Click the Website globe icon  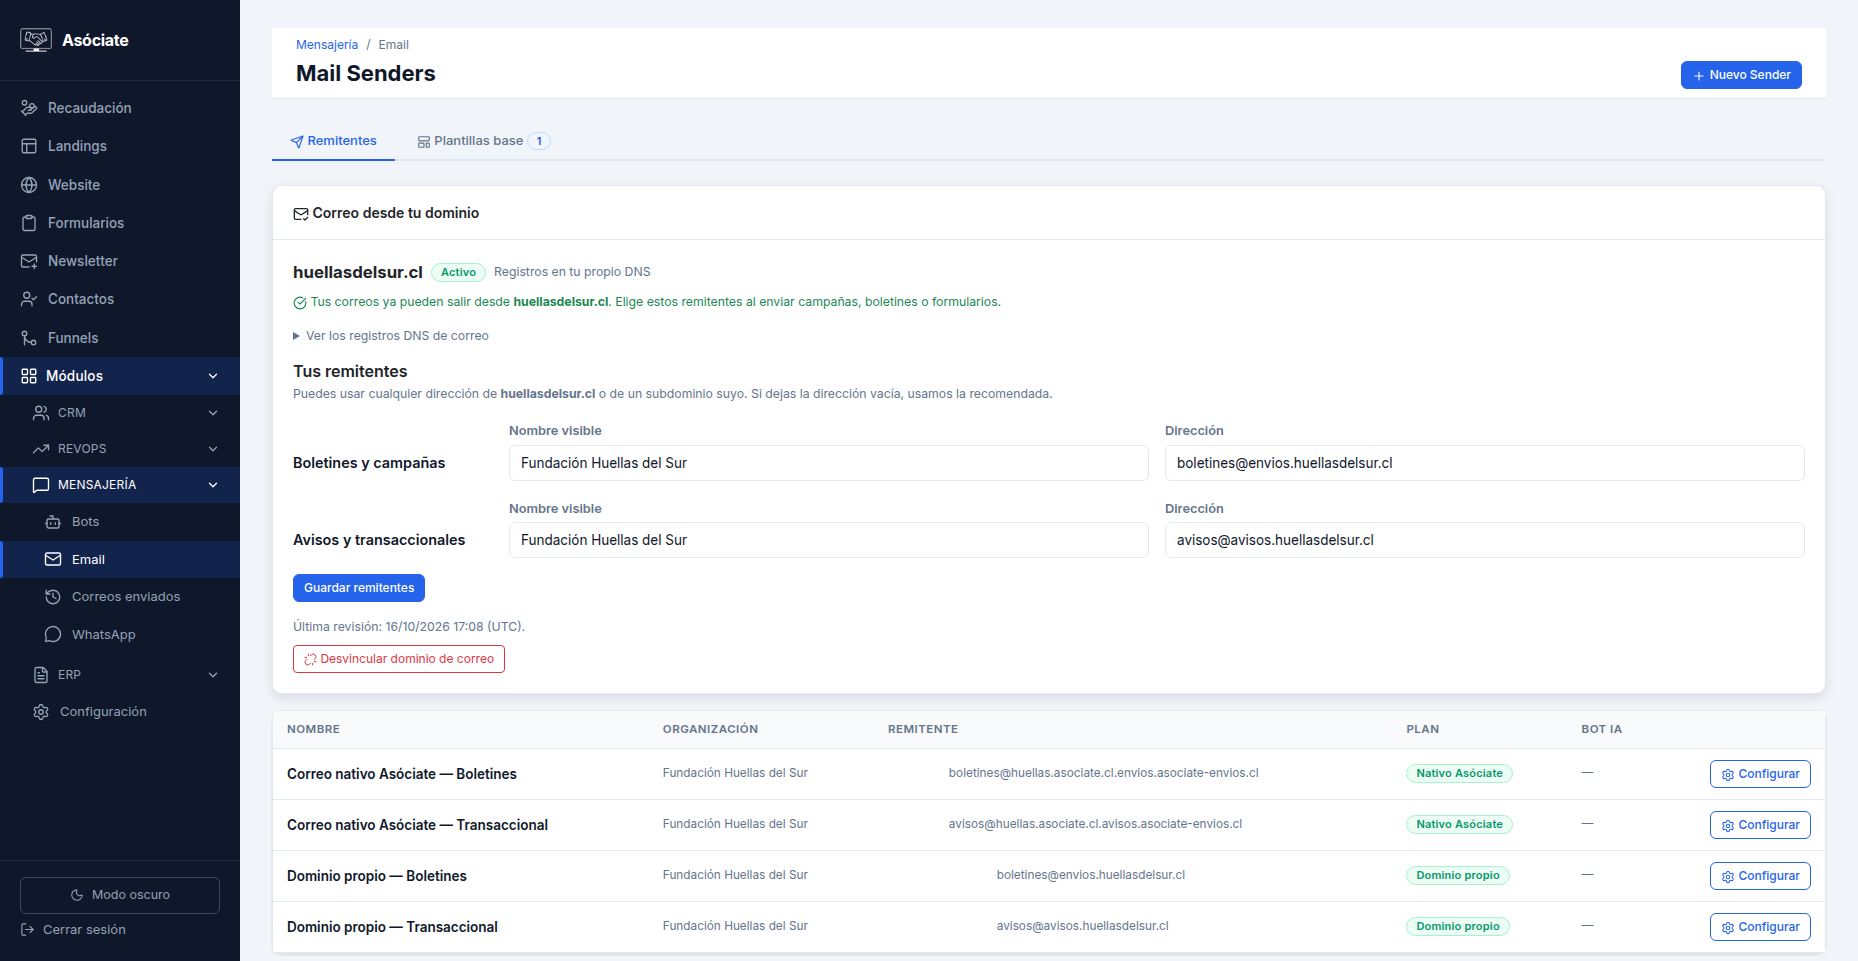coord(29,185)
